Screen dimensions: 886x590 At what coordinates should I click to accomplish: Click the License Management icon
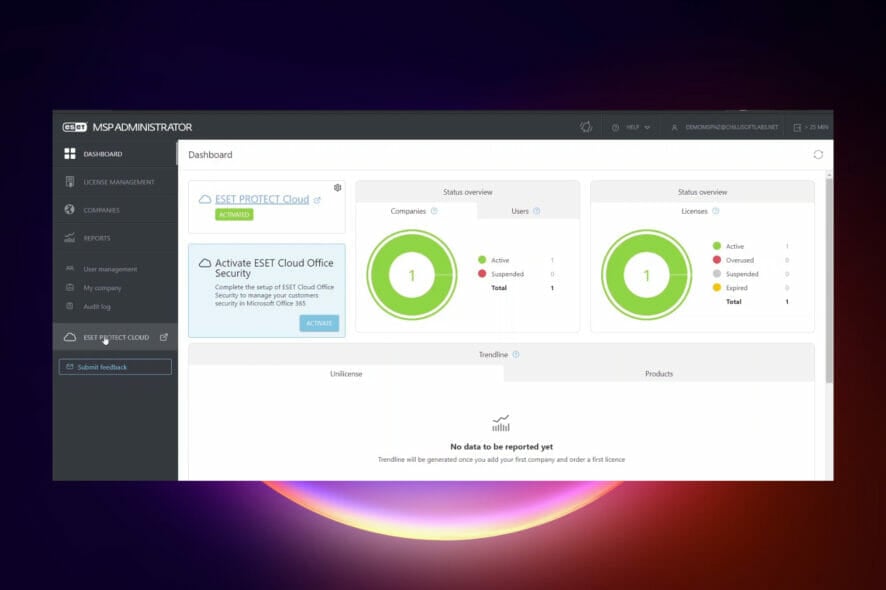(x=70, y=181)
